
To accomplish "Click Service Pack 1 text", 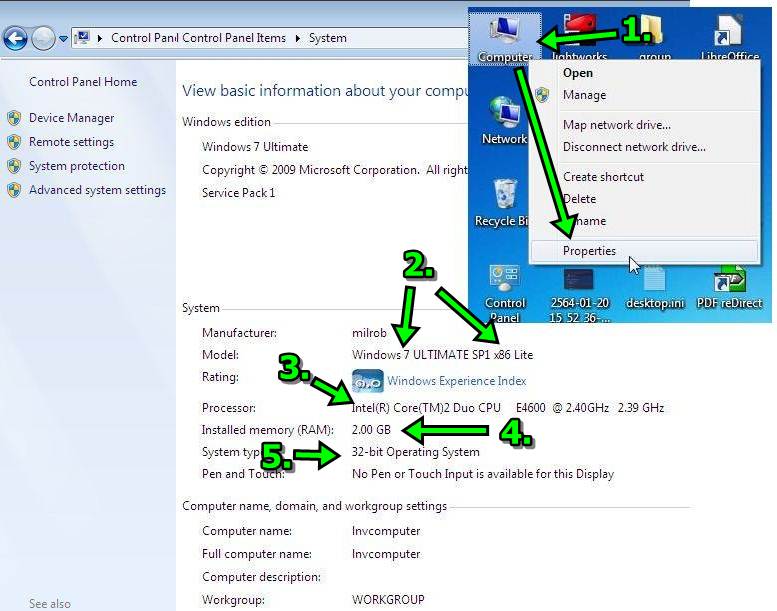I will coord(238,193).
